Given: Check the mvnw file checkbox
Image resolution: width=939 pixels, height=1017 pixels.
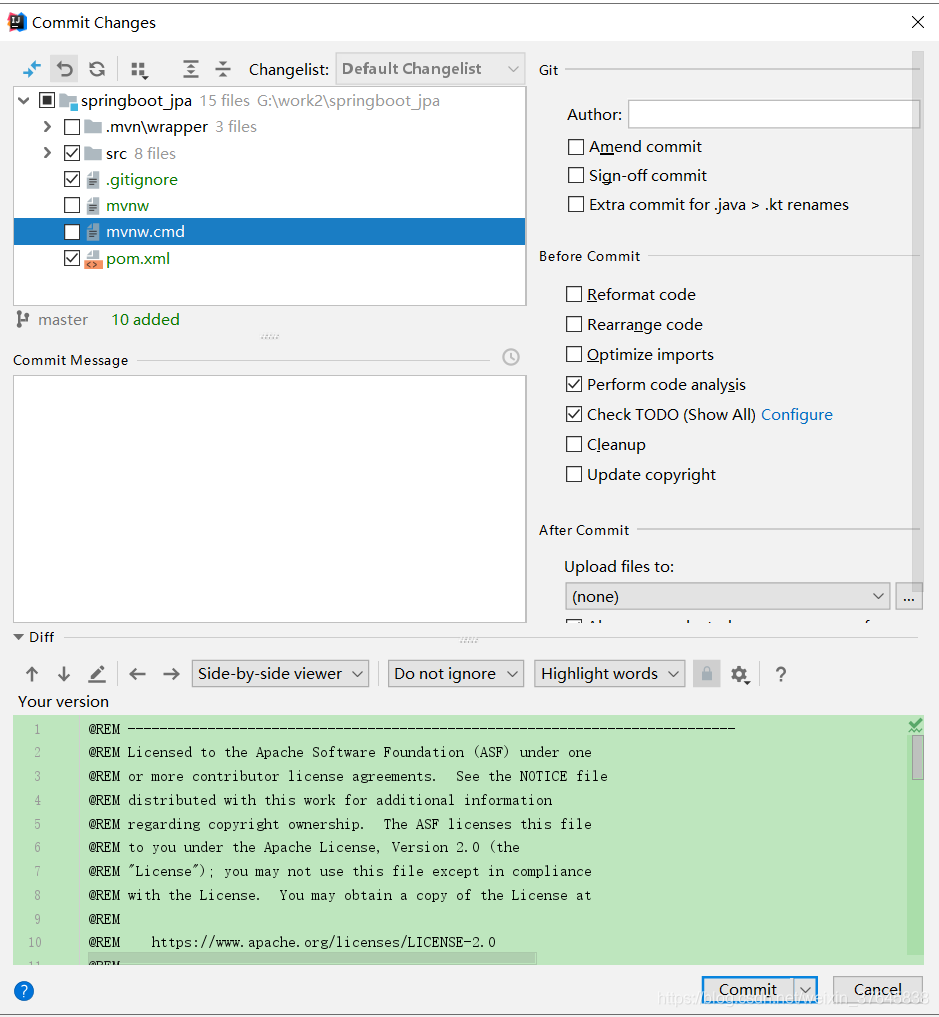Looking at the screenshot, I should point(72,206).
